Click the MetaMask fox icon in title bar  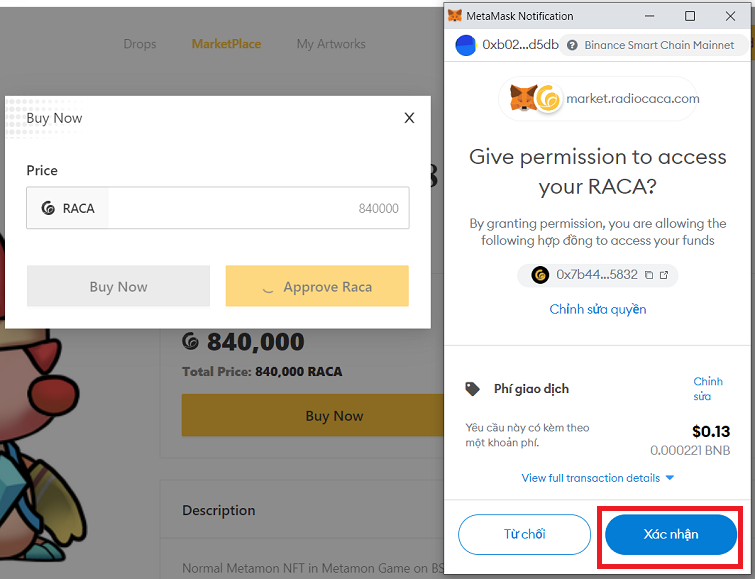(455, 16)
